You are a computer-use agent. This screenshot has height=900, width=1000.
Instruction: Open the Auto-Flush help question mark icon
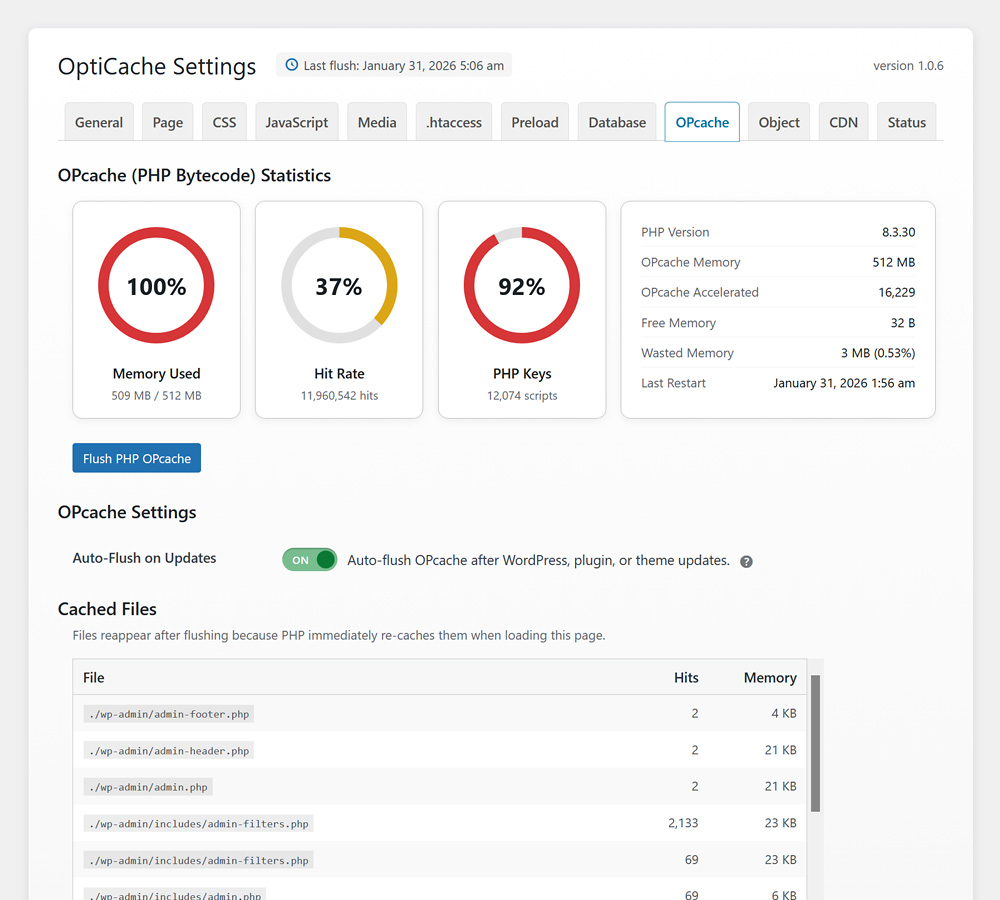click(x=746, y=561)
